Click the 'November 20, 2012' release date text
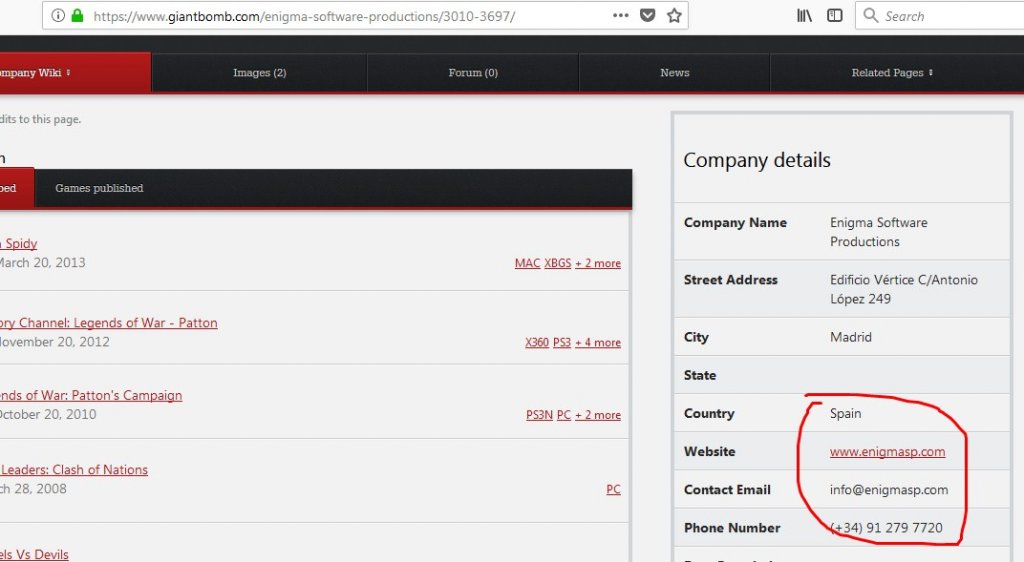This screenshot has height=562, width=1024. coord(55,341)
